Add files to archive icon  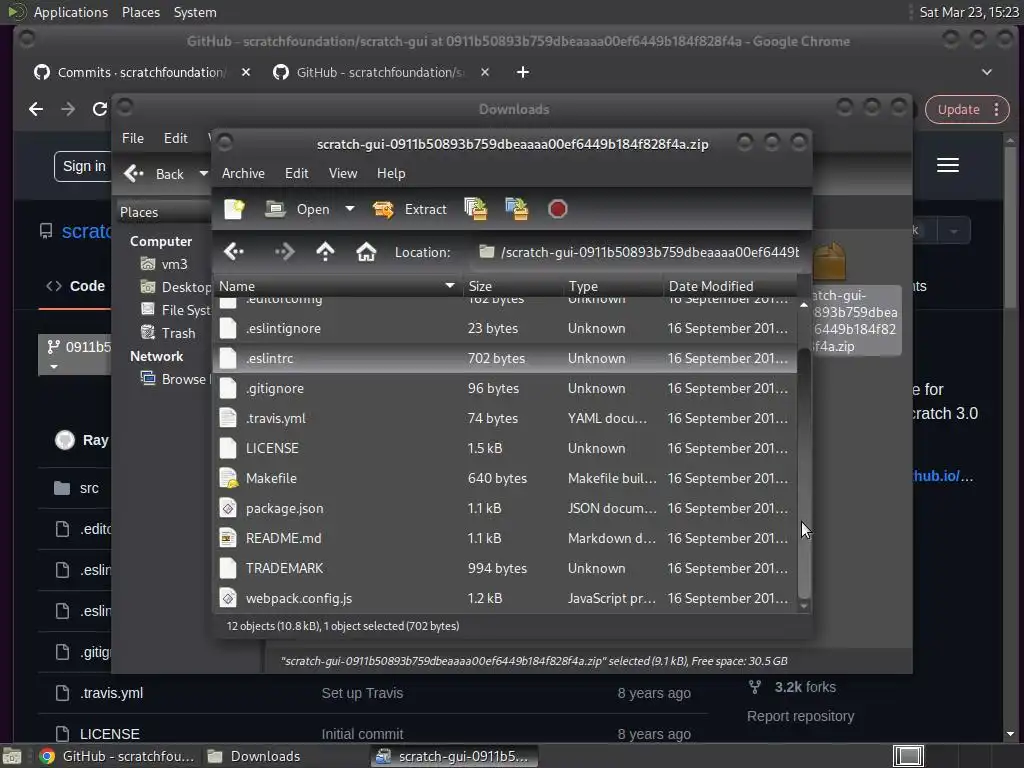point(475,209)
